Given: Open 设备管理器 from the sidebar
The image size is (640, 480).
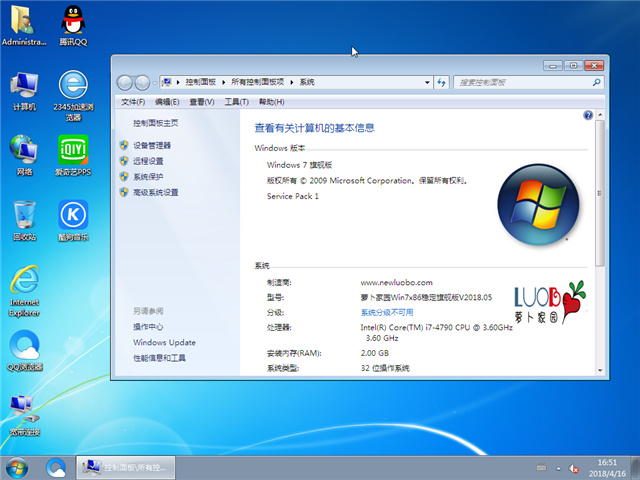Looking at the screenshot, I should click(152, 145).
